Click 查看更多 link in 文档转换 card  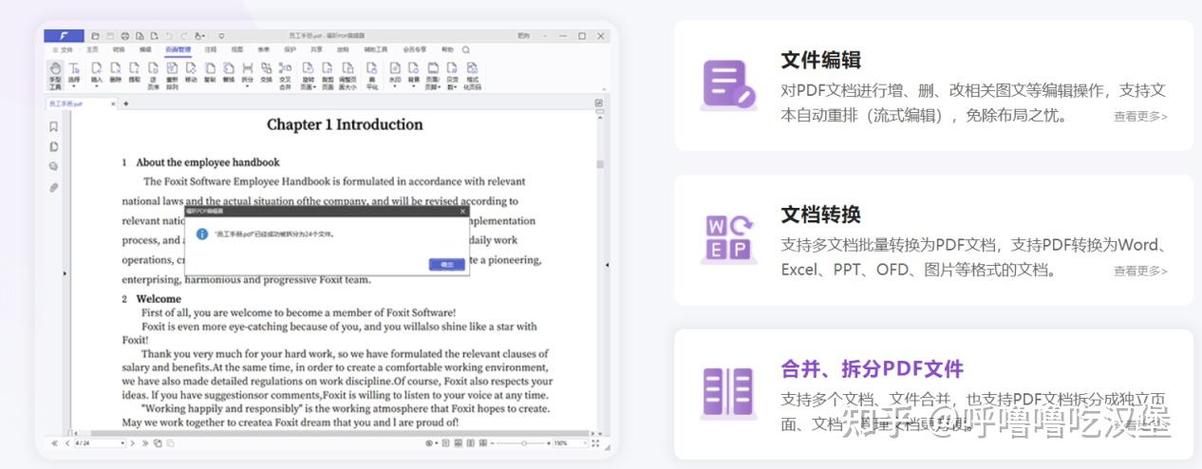click(1140, 270)
